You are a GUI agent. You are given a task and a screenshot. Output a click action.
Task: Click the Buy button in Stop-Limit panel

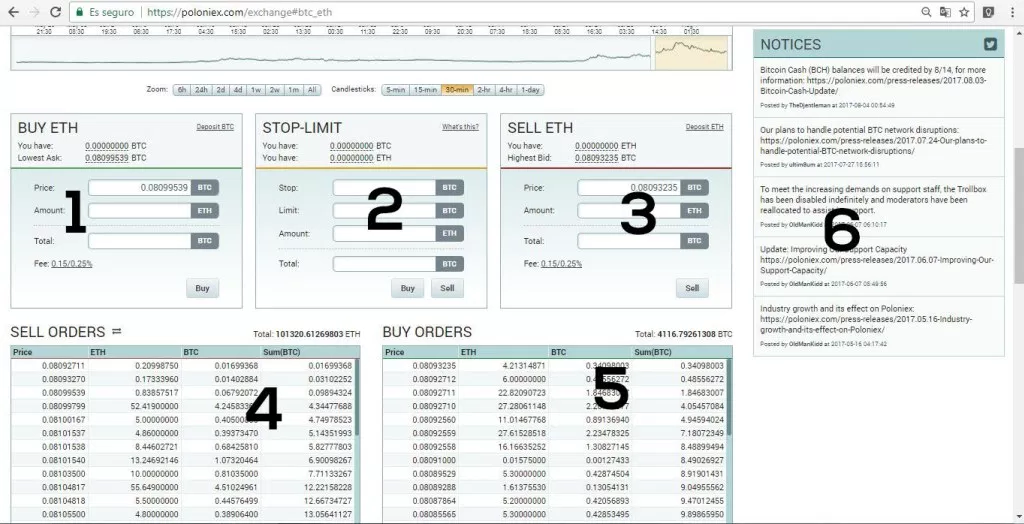pos(408,288)
